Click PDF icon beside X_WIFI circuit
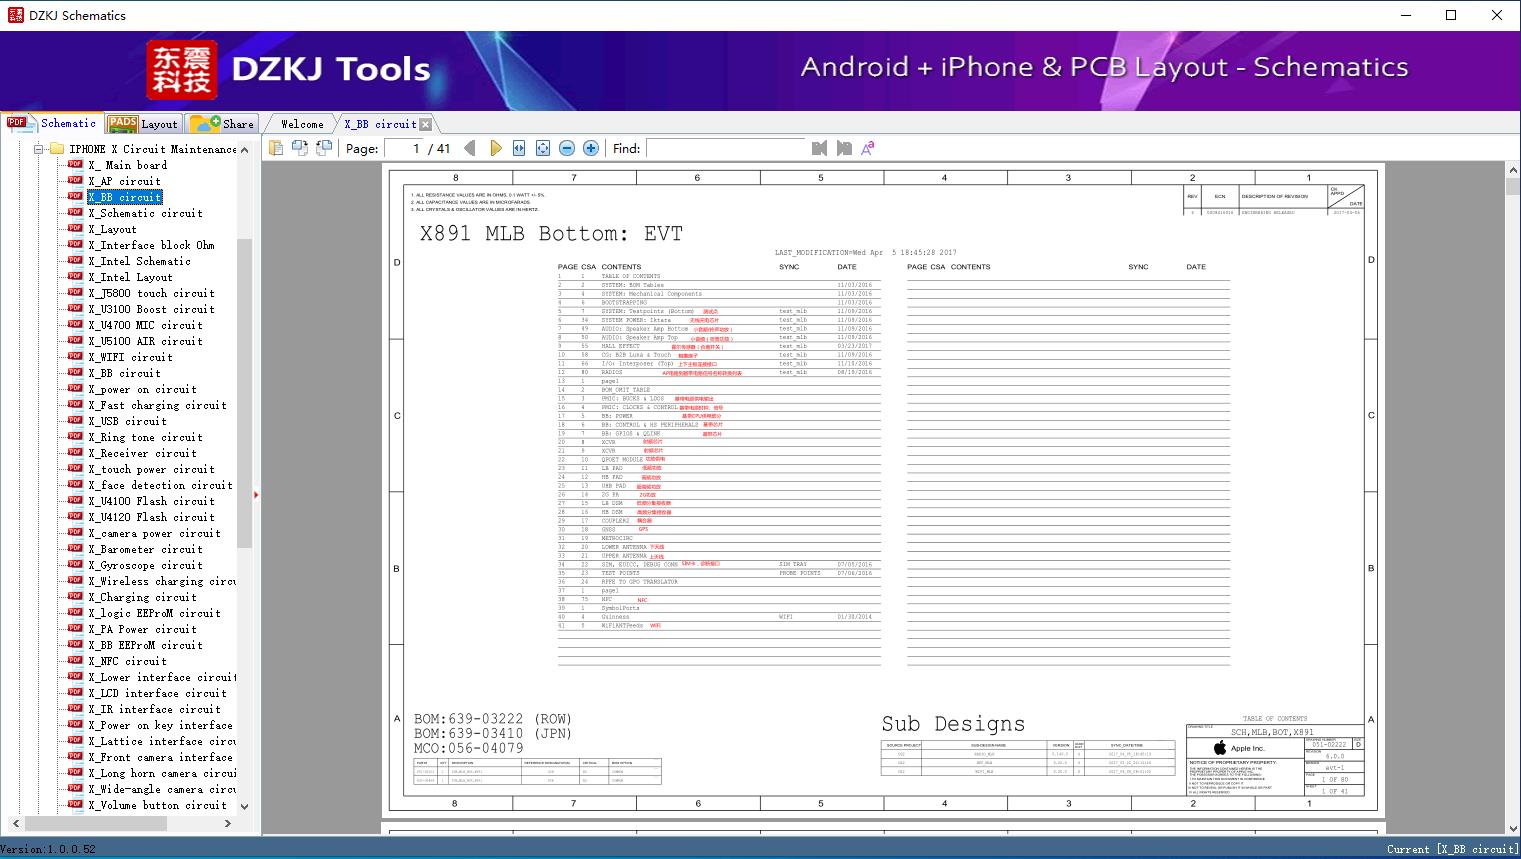Image resolution: width=1521 pixels, height=859 pixels. (75, 357)
